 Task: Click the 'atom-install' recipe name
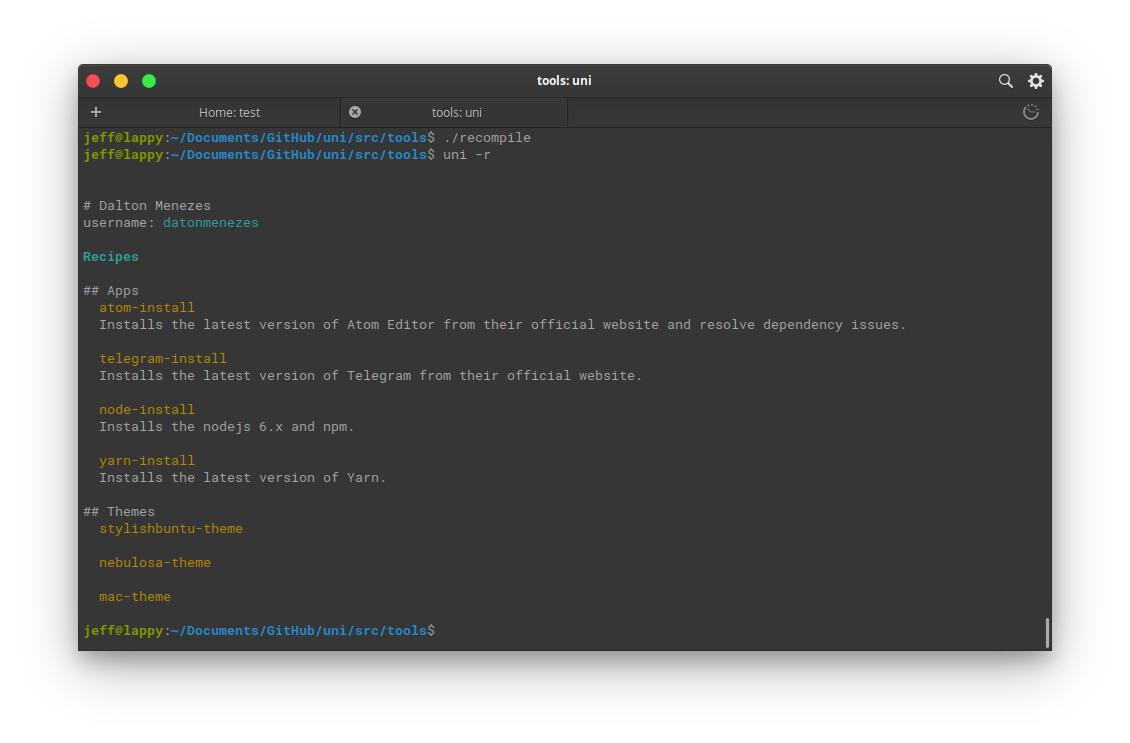tap(147, 308)
